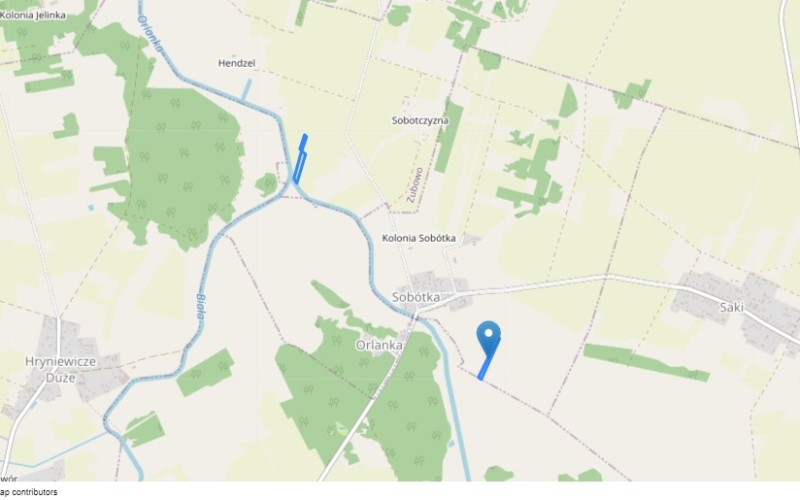The image size is (800, 500).
Task: Open the map contributors attribution link
Action: click(x=29, y=492)
